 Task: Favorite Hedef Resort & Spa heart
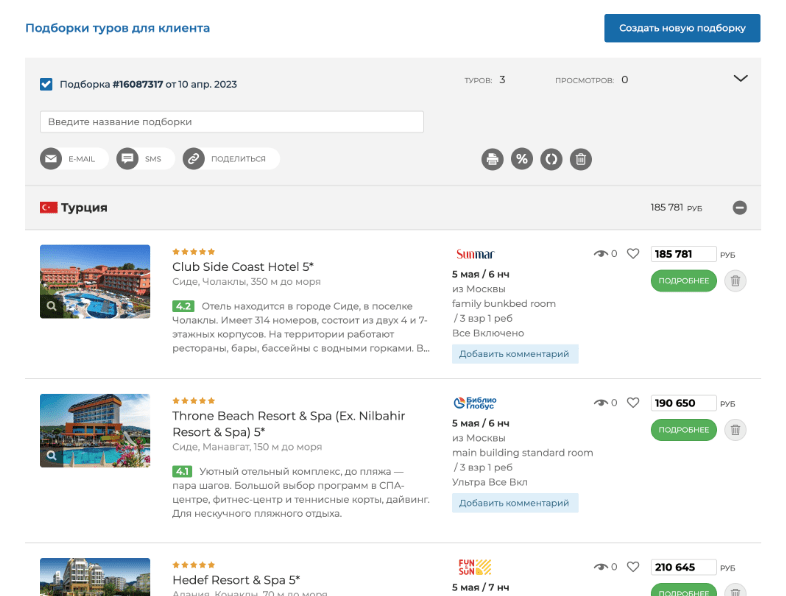[633, 567]
